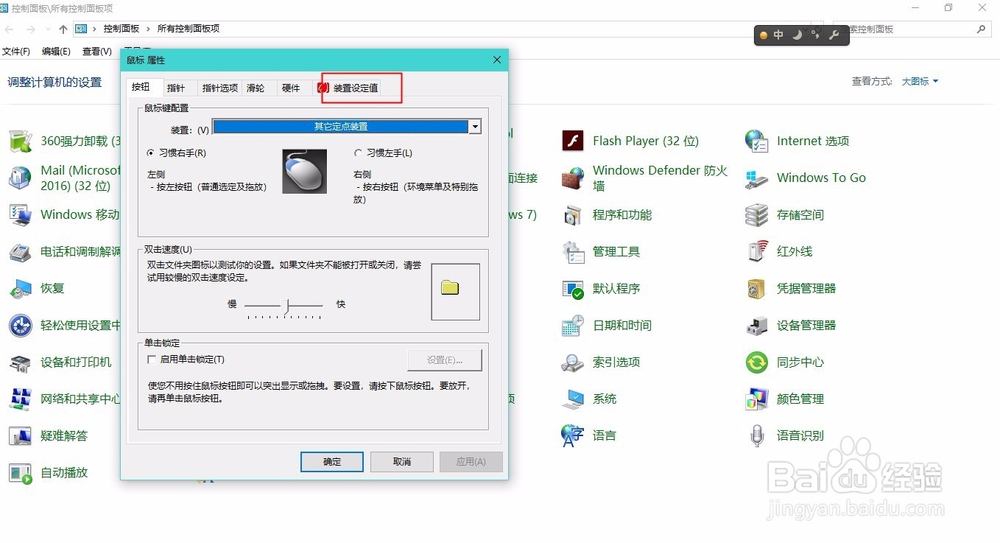Expand 装置 device dropdown arrow
This screenshot has width=1000, height=543.
pos(474,126)
